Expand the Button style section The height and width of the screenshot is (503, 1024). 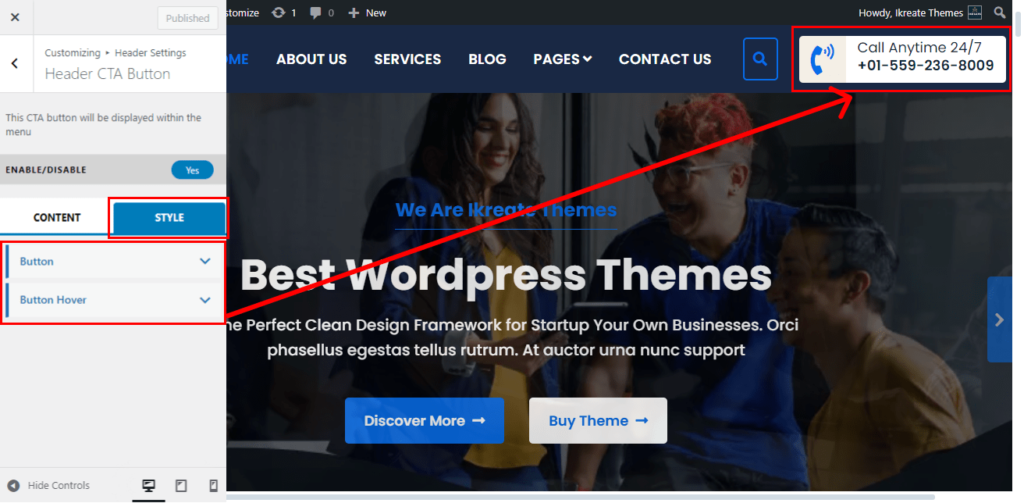coord(114,261)
